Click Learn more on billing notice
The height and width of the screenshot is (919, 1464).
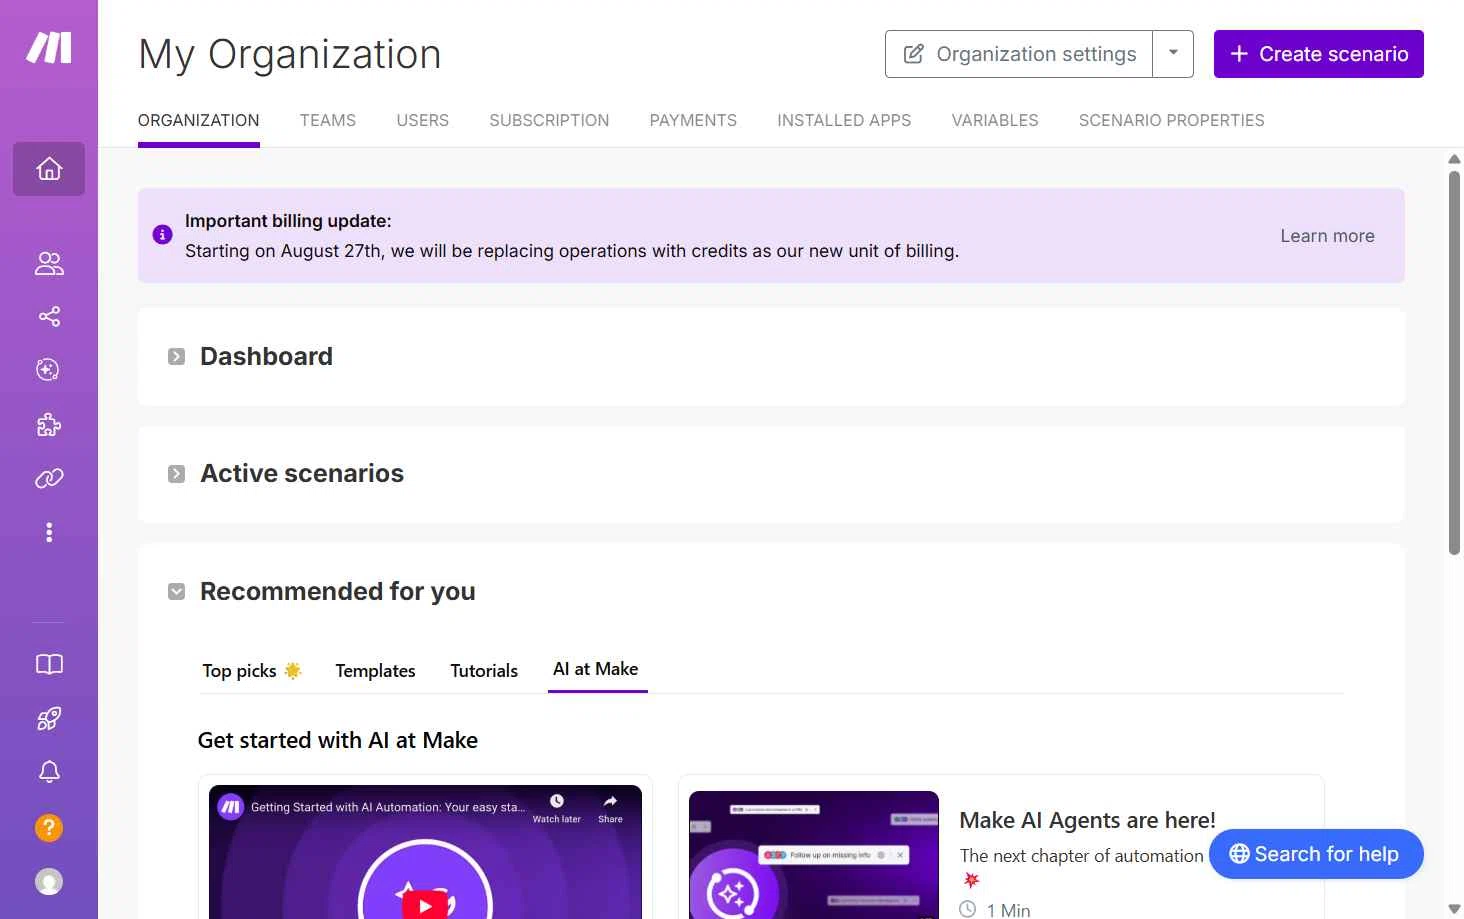[1327, 236]
